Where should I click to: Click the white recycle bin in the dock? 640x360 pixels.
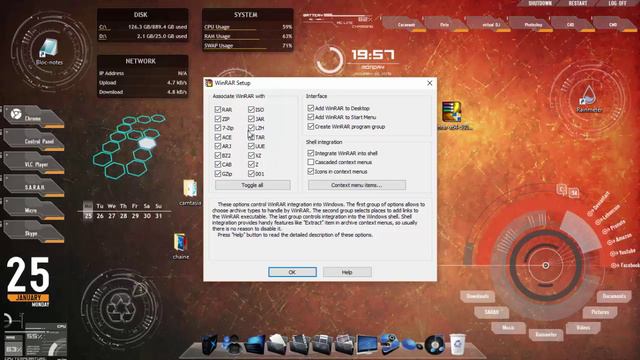click(x=458, y=344)
